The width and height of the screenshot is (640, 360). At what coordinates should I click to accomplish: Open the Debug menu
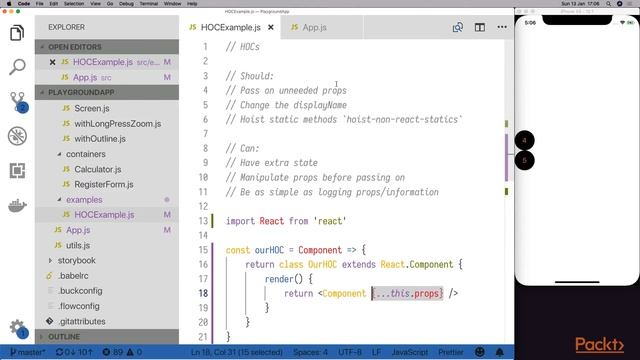[x=126, y=4]
